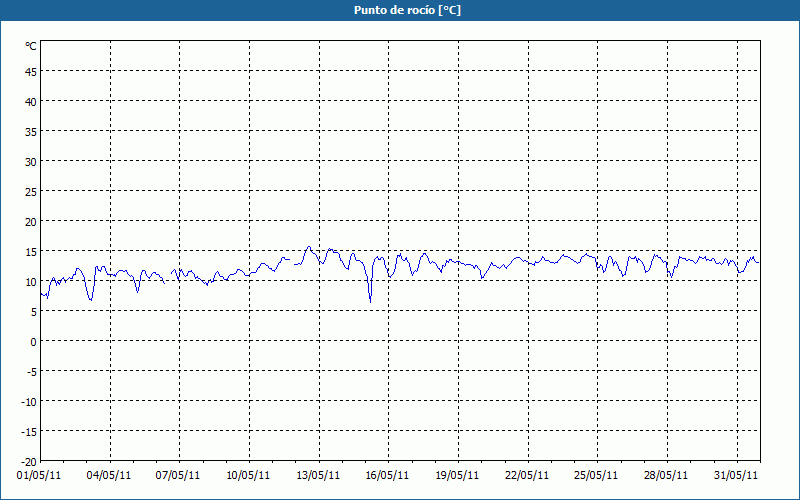Click the 25/05/11 date label
Image resolution: width=800 pixels, height=500 pixels.
(596, 476)
